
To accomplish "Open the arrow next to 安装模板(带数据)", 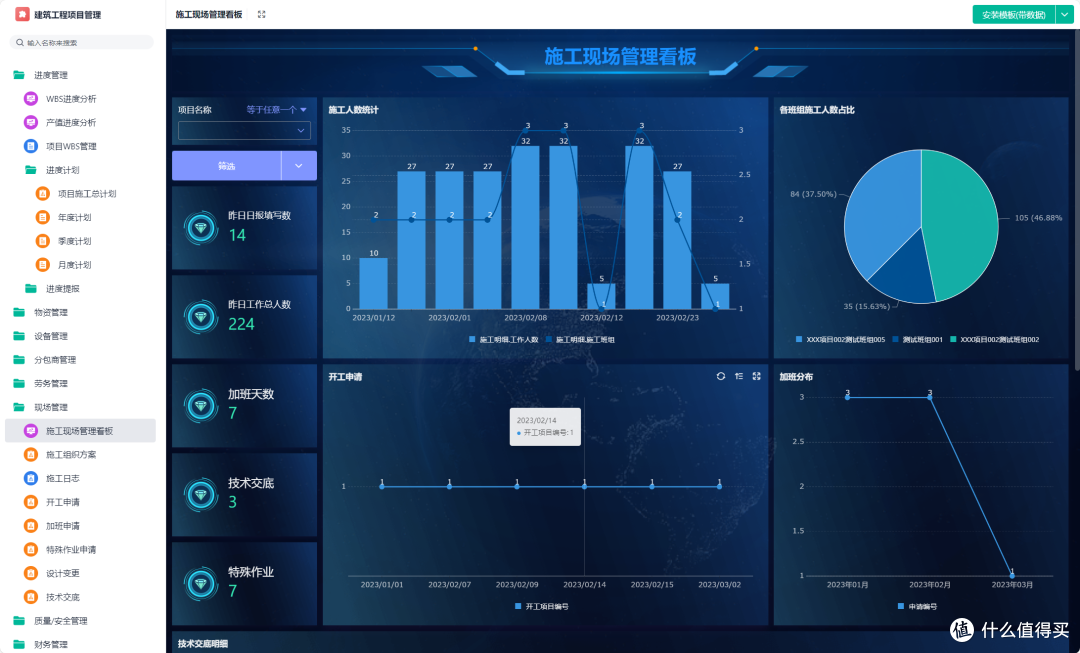I will click(1065, 14).
